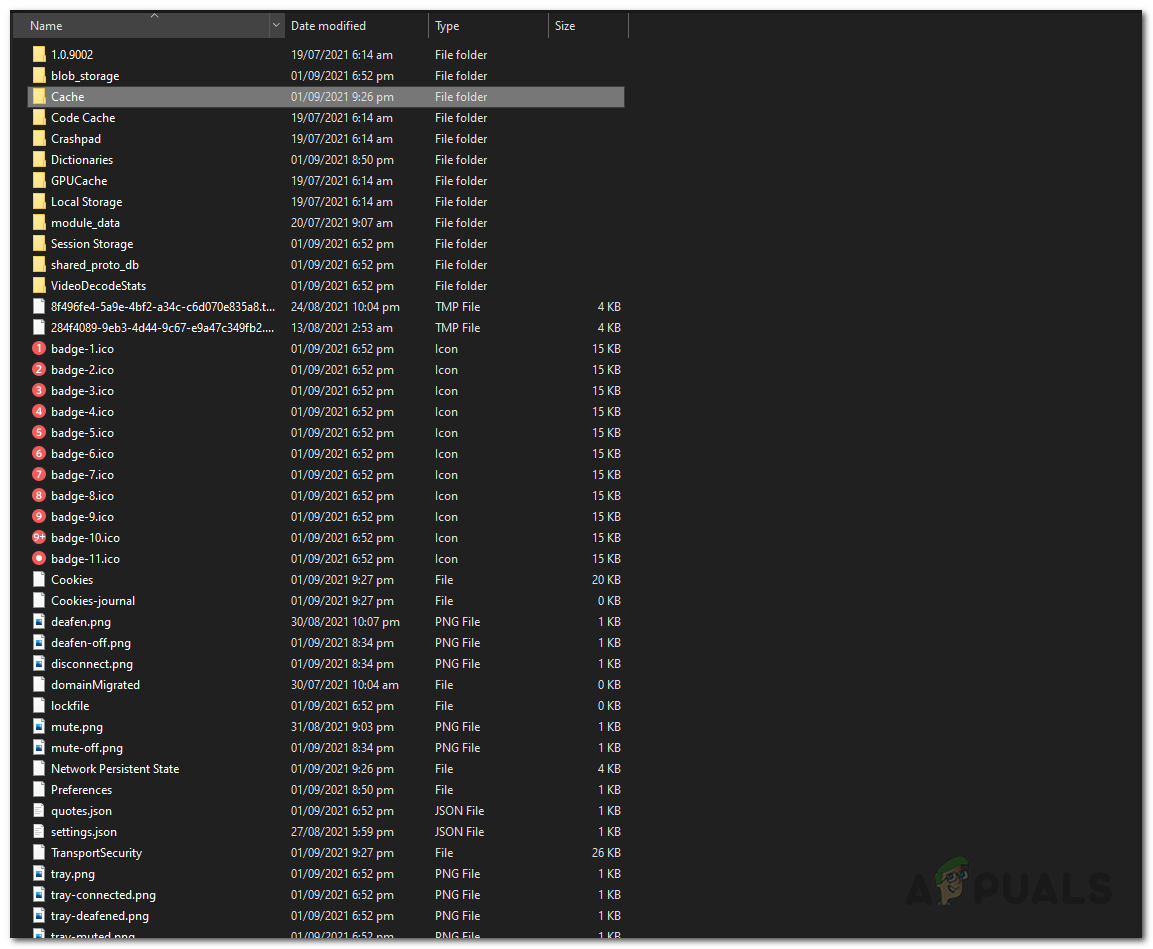Click the deafen.png file icon

click(x=39, y=622)
